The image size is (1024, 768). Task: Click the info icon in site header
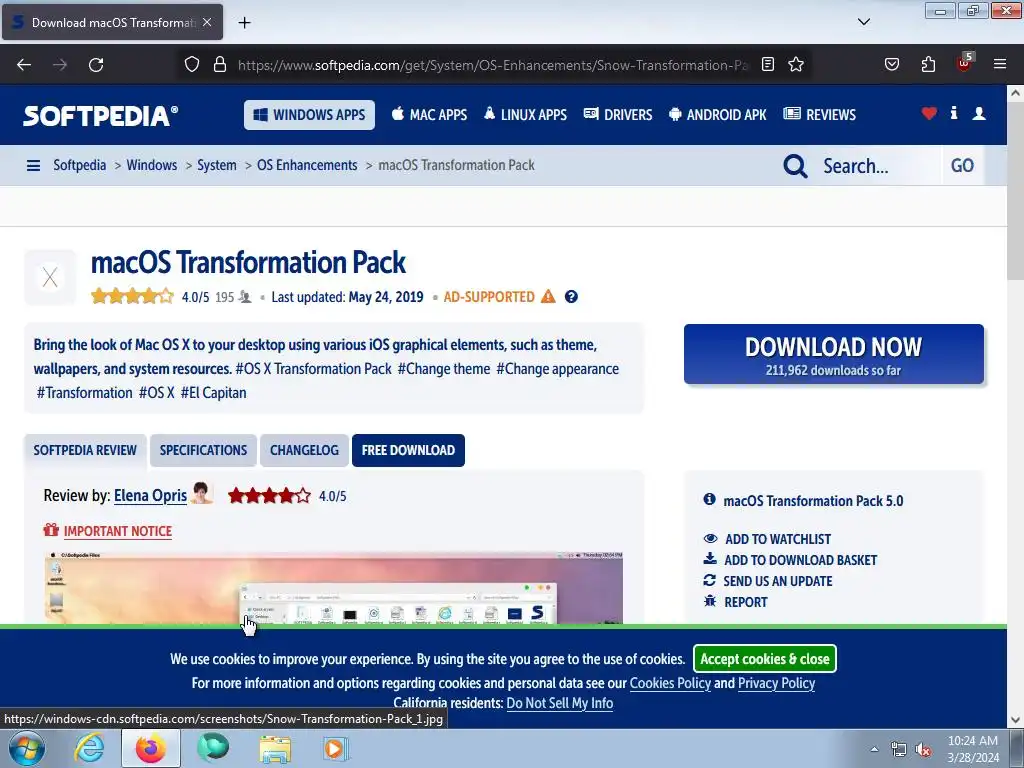tap(954, 113)
